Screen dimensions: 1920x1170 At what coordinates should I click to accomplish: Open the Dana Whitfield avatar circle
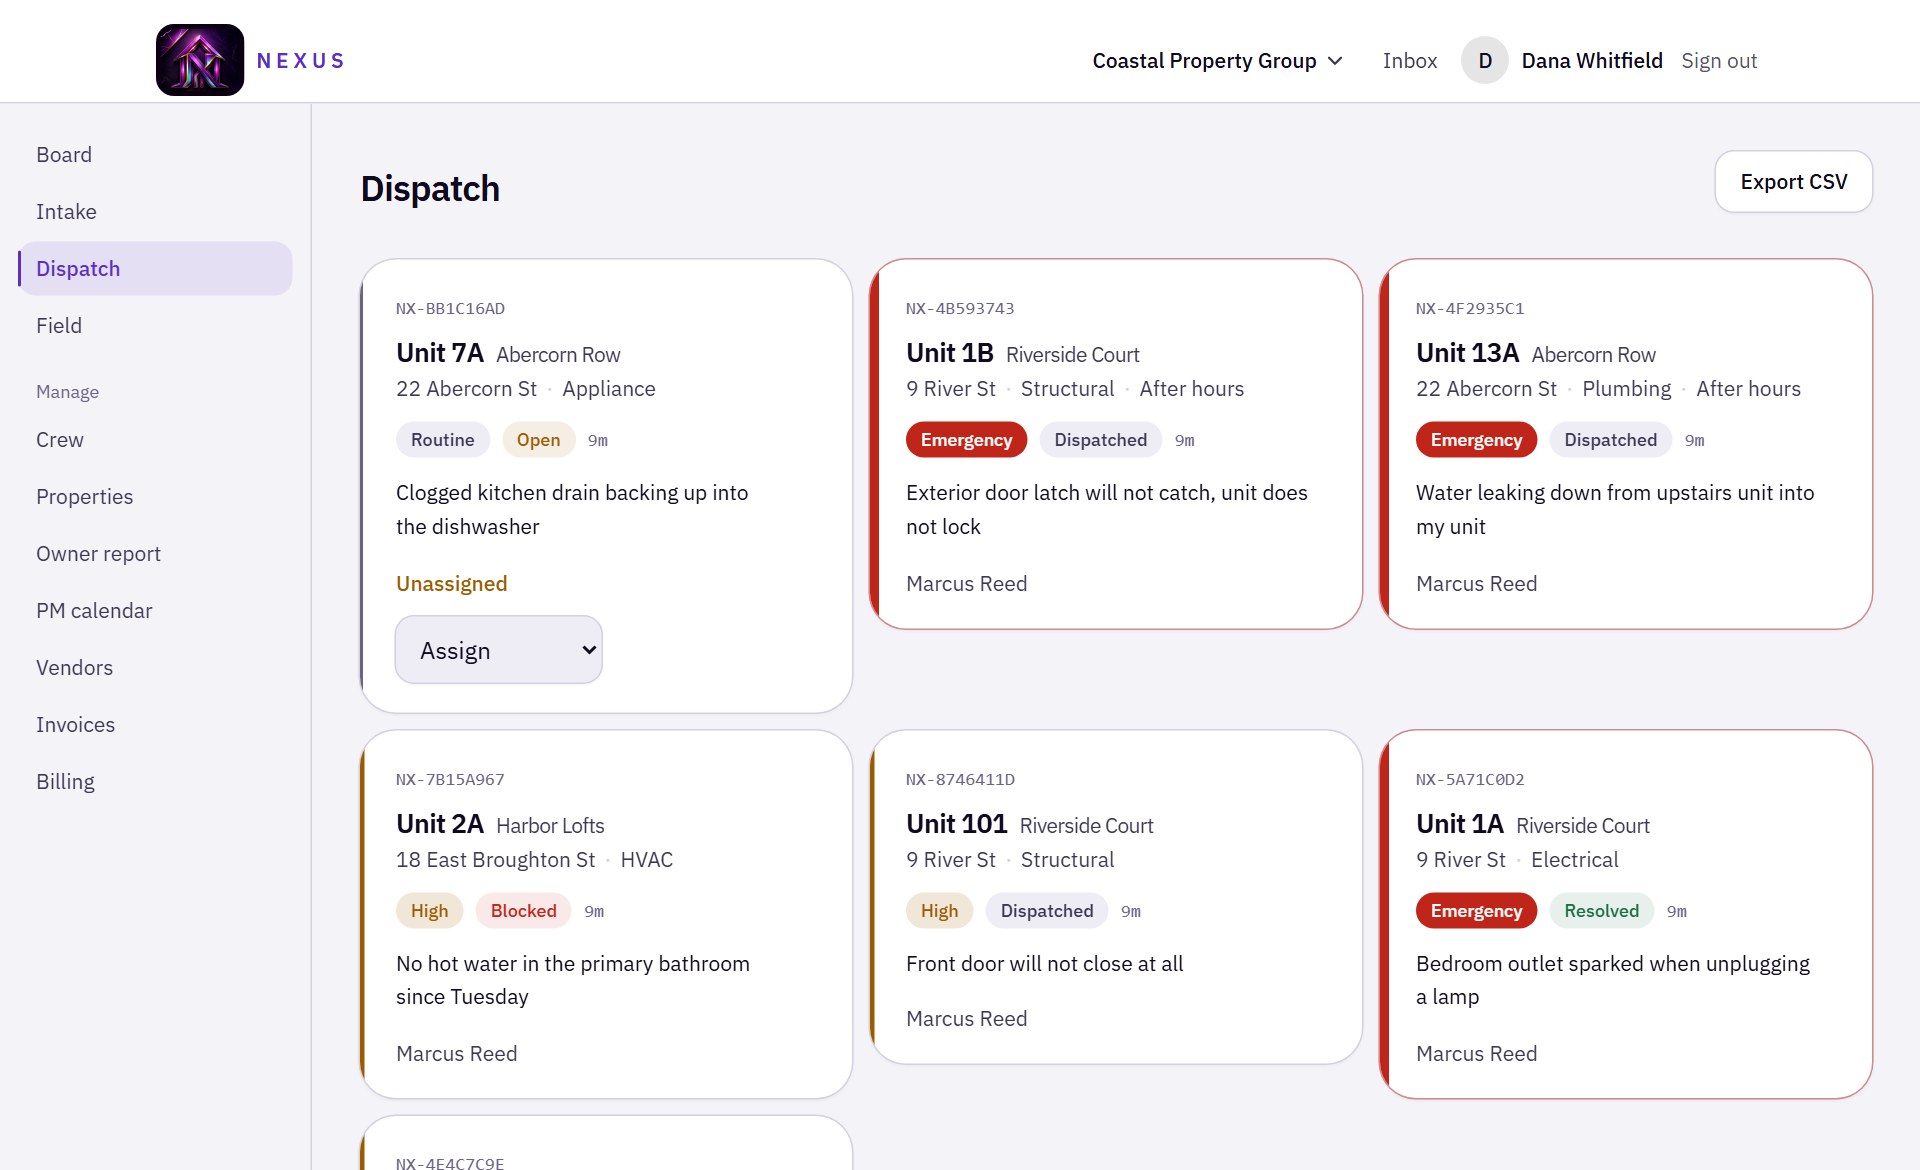[x=1485, y=60]
